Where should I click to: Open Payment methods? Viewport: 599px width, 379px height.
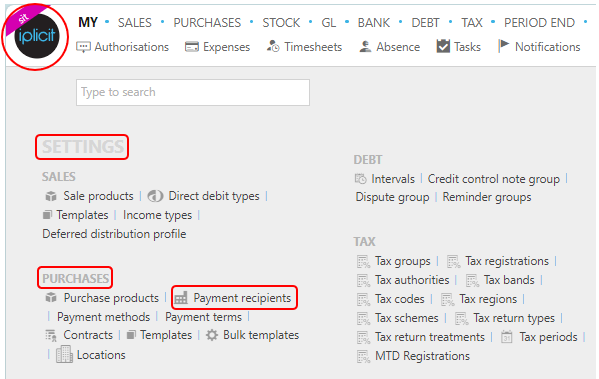tap(104, 317)
